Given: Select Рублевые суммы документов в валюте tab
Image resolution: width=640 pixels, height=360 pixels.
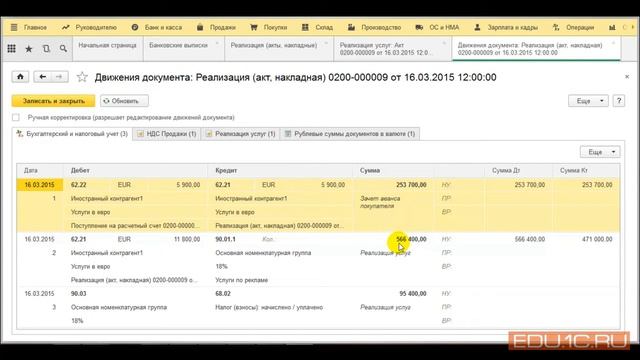Looking at the screenshot, I should coord(350,133).
